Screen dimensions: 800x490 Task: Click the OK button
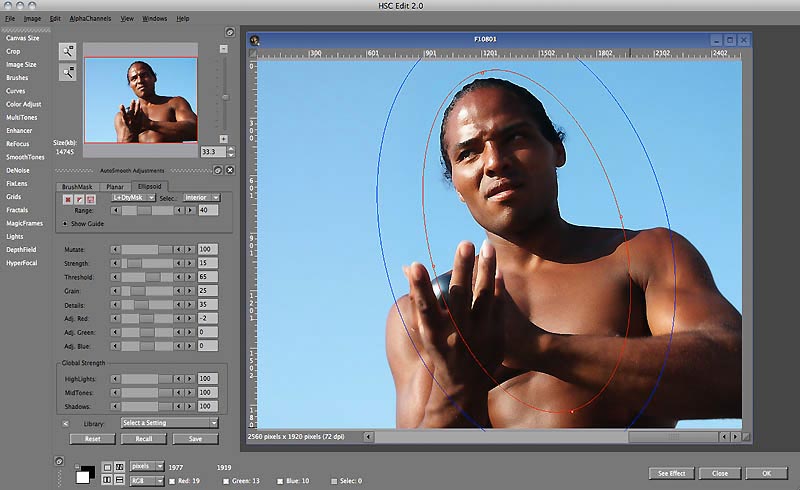[x=766, y=473]
